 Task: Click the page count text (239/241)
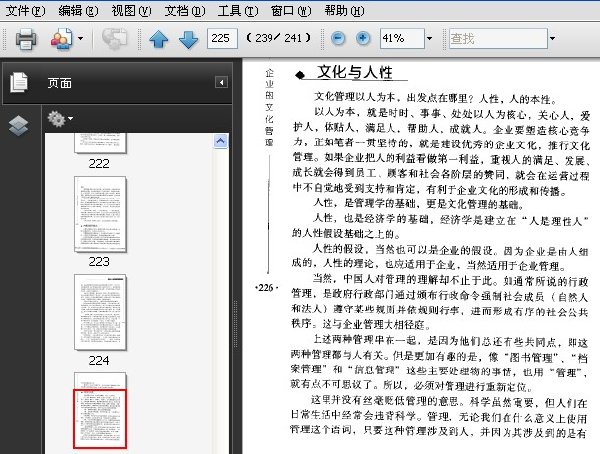pos(278,38)
